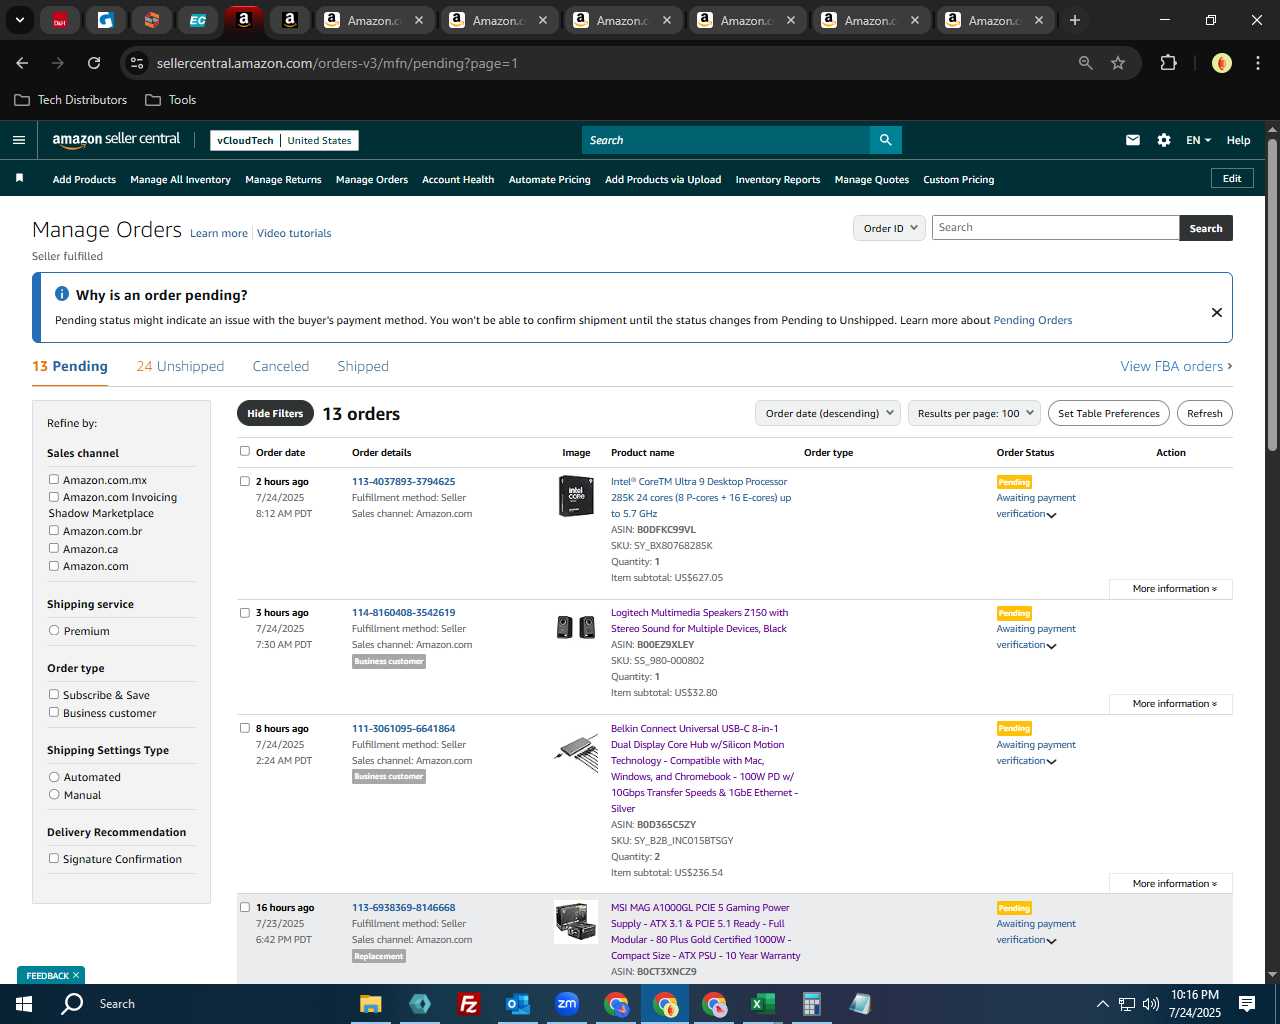This screenshot has width=1280, height=1024.
Task: Open the notifications icon in the system tray
Action: click(1247, 1004)
